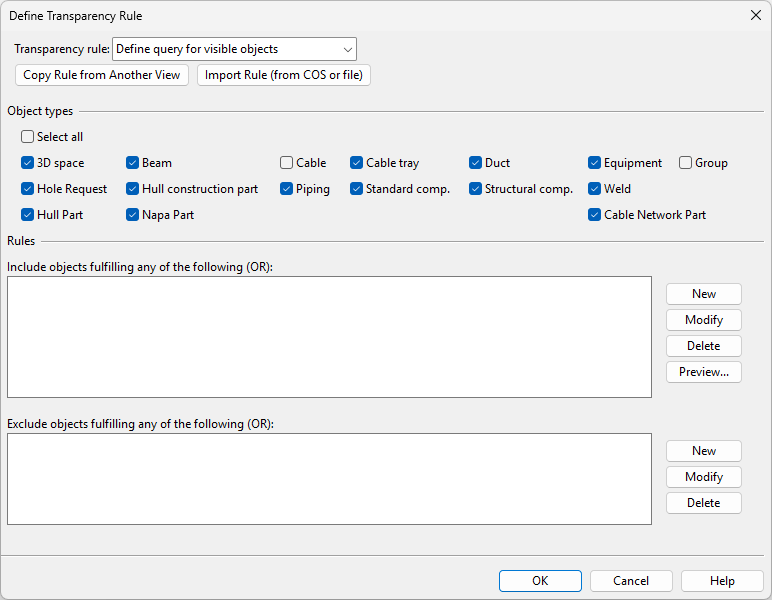Close the Define Transparency Rule dialog
The width and height of the screenshot is (772, 600).
pos(755,15)
